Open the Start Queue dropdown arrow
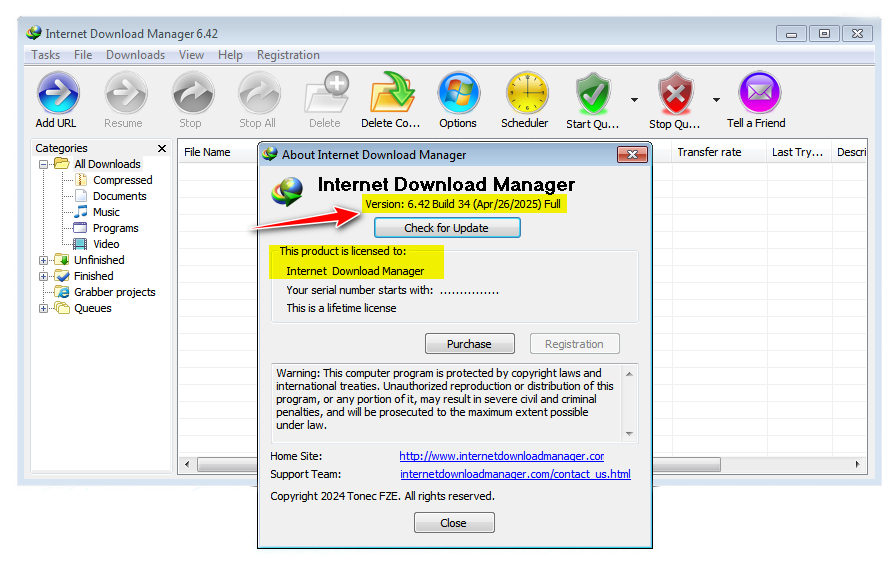 point(634,100)
